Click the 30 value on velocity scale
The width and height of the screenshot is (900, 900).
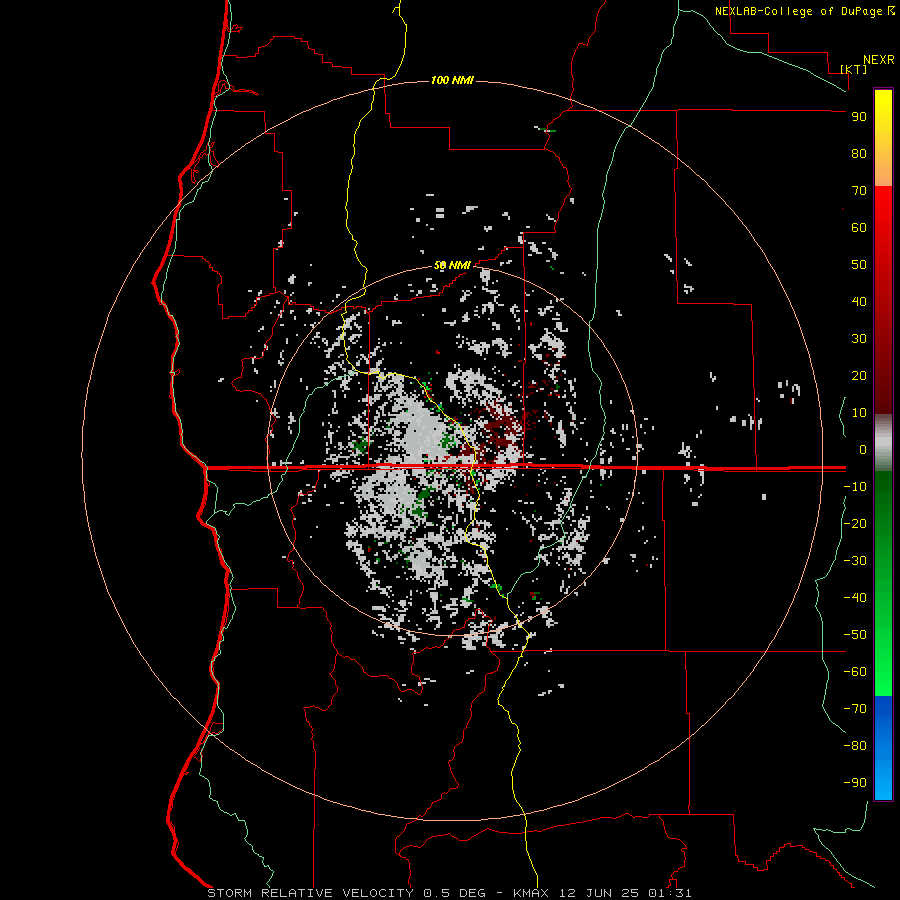click(859, 339)
